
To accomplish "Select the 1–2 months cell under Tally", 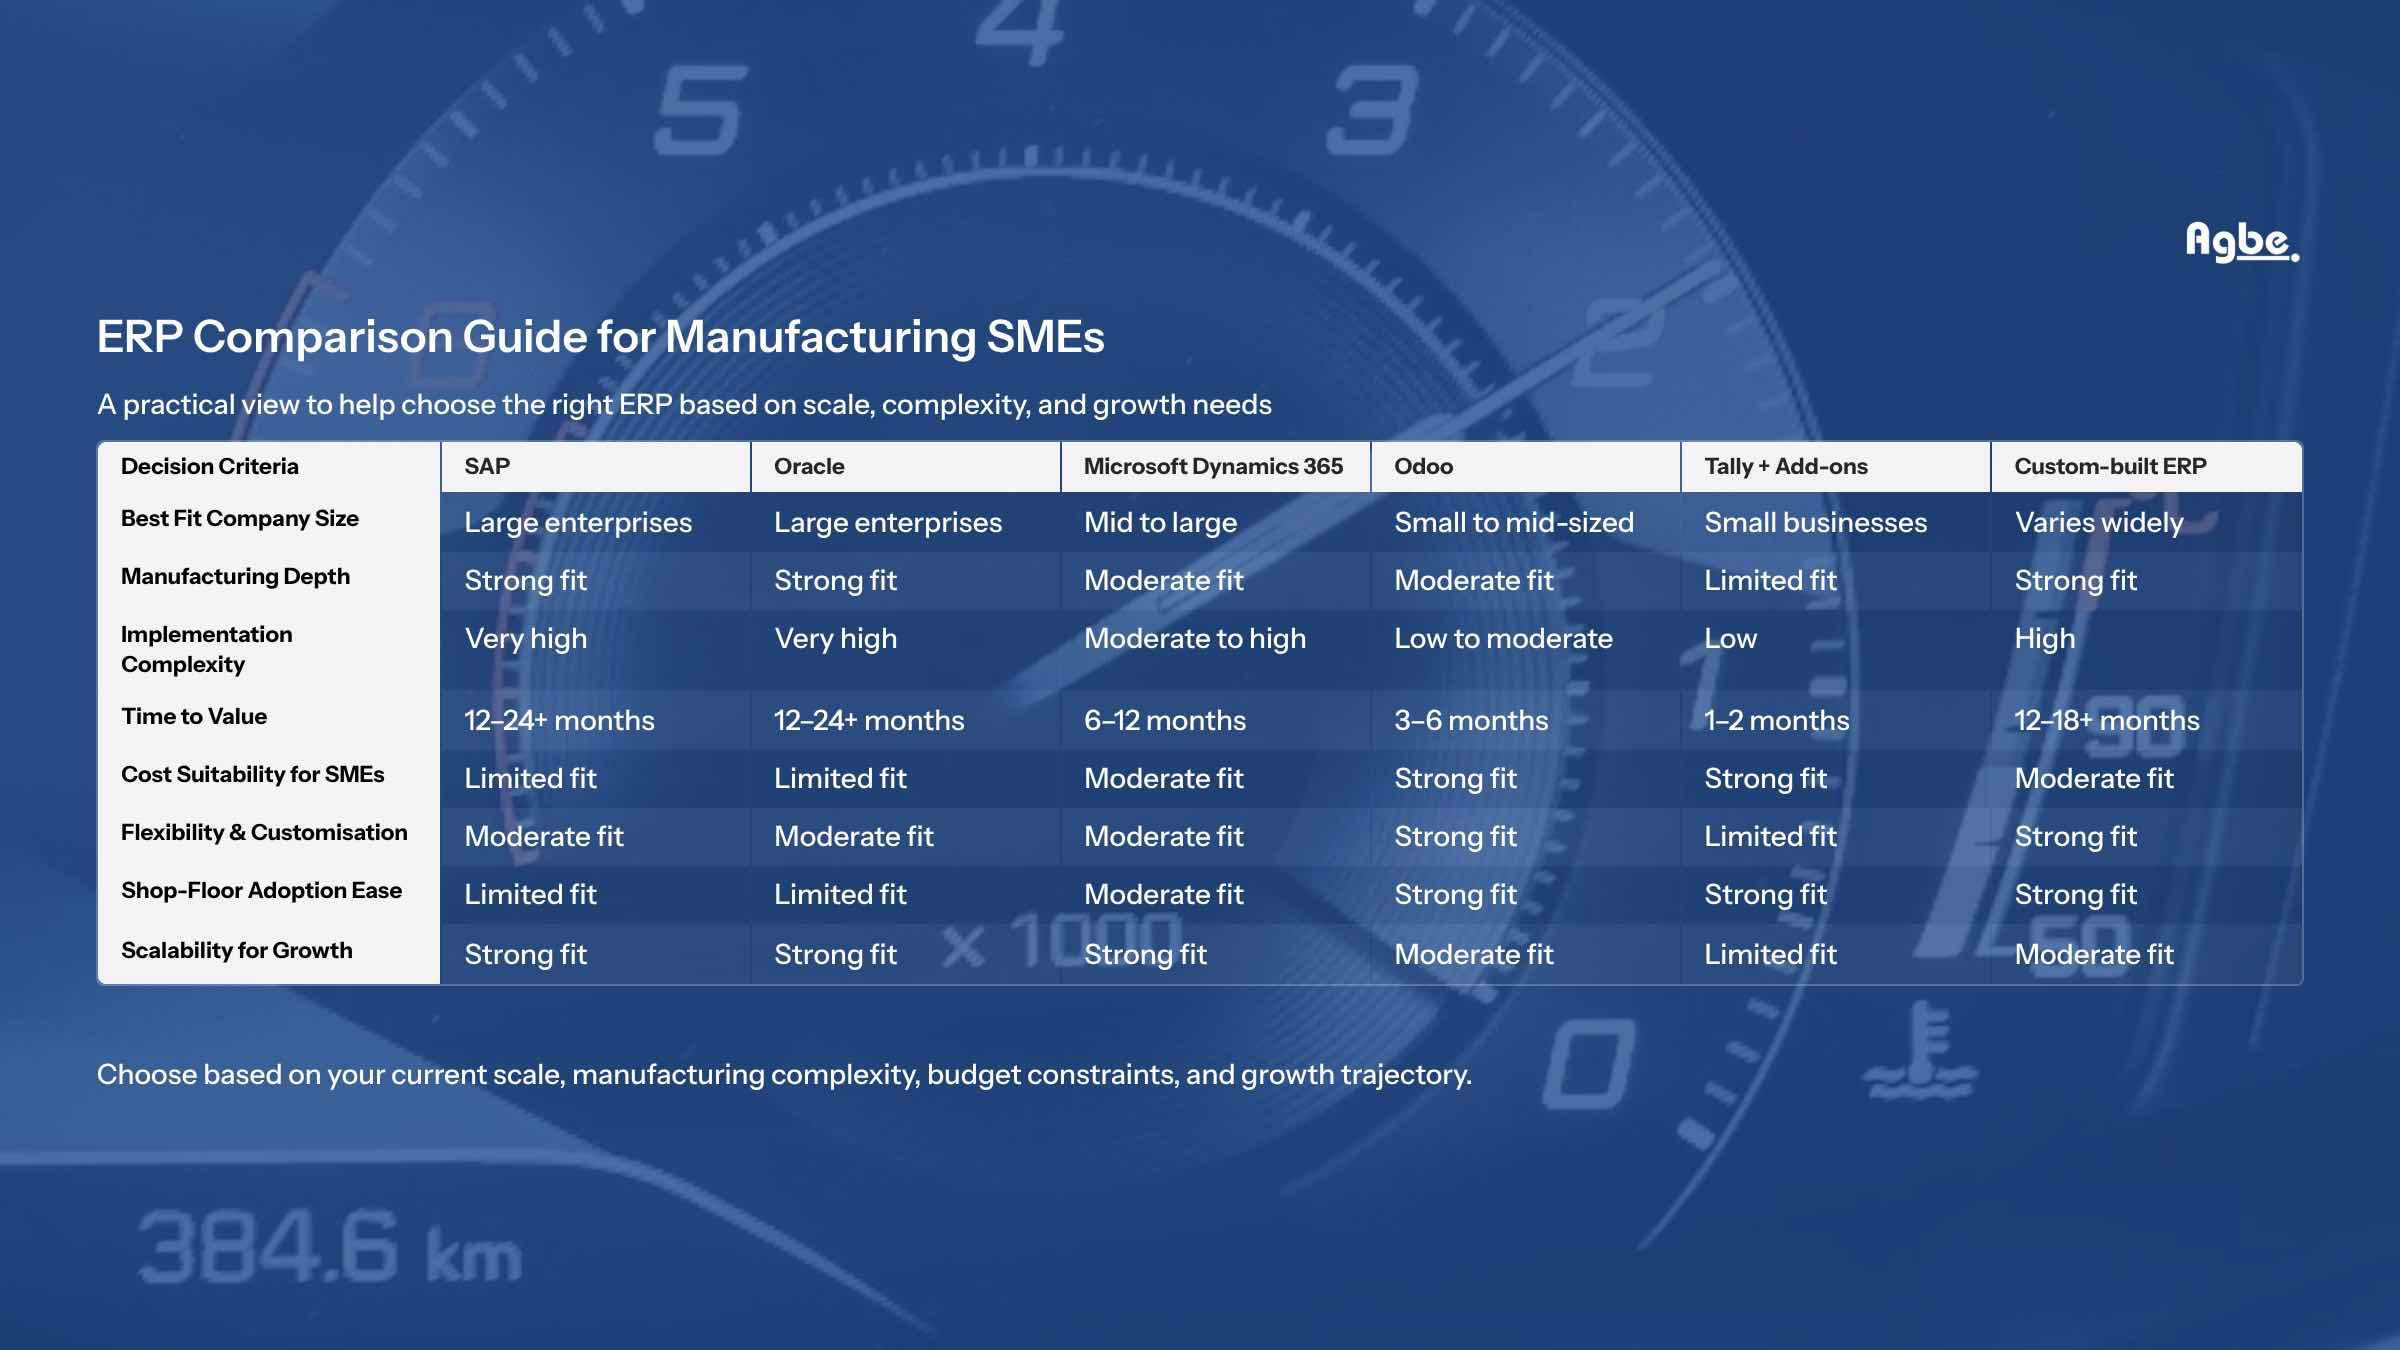I will pyautogui.click(x=1777, y=719).
